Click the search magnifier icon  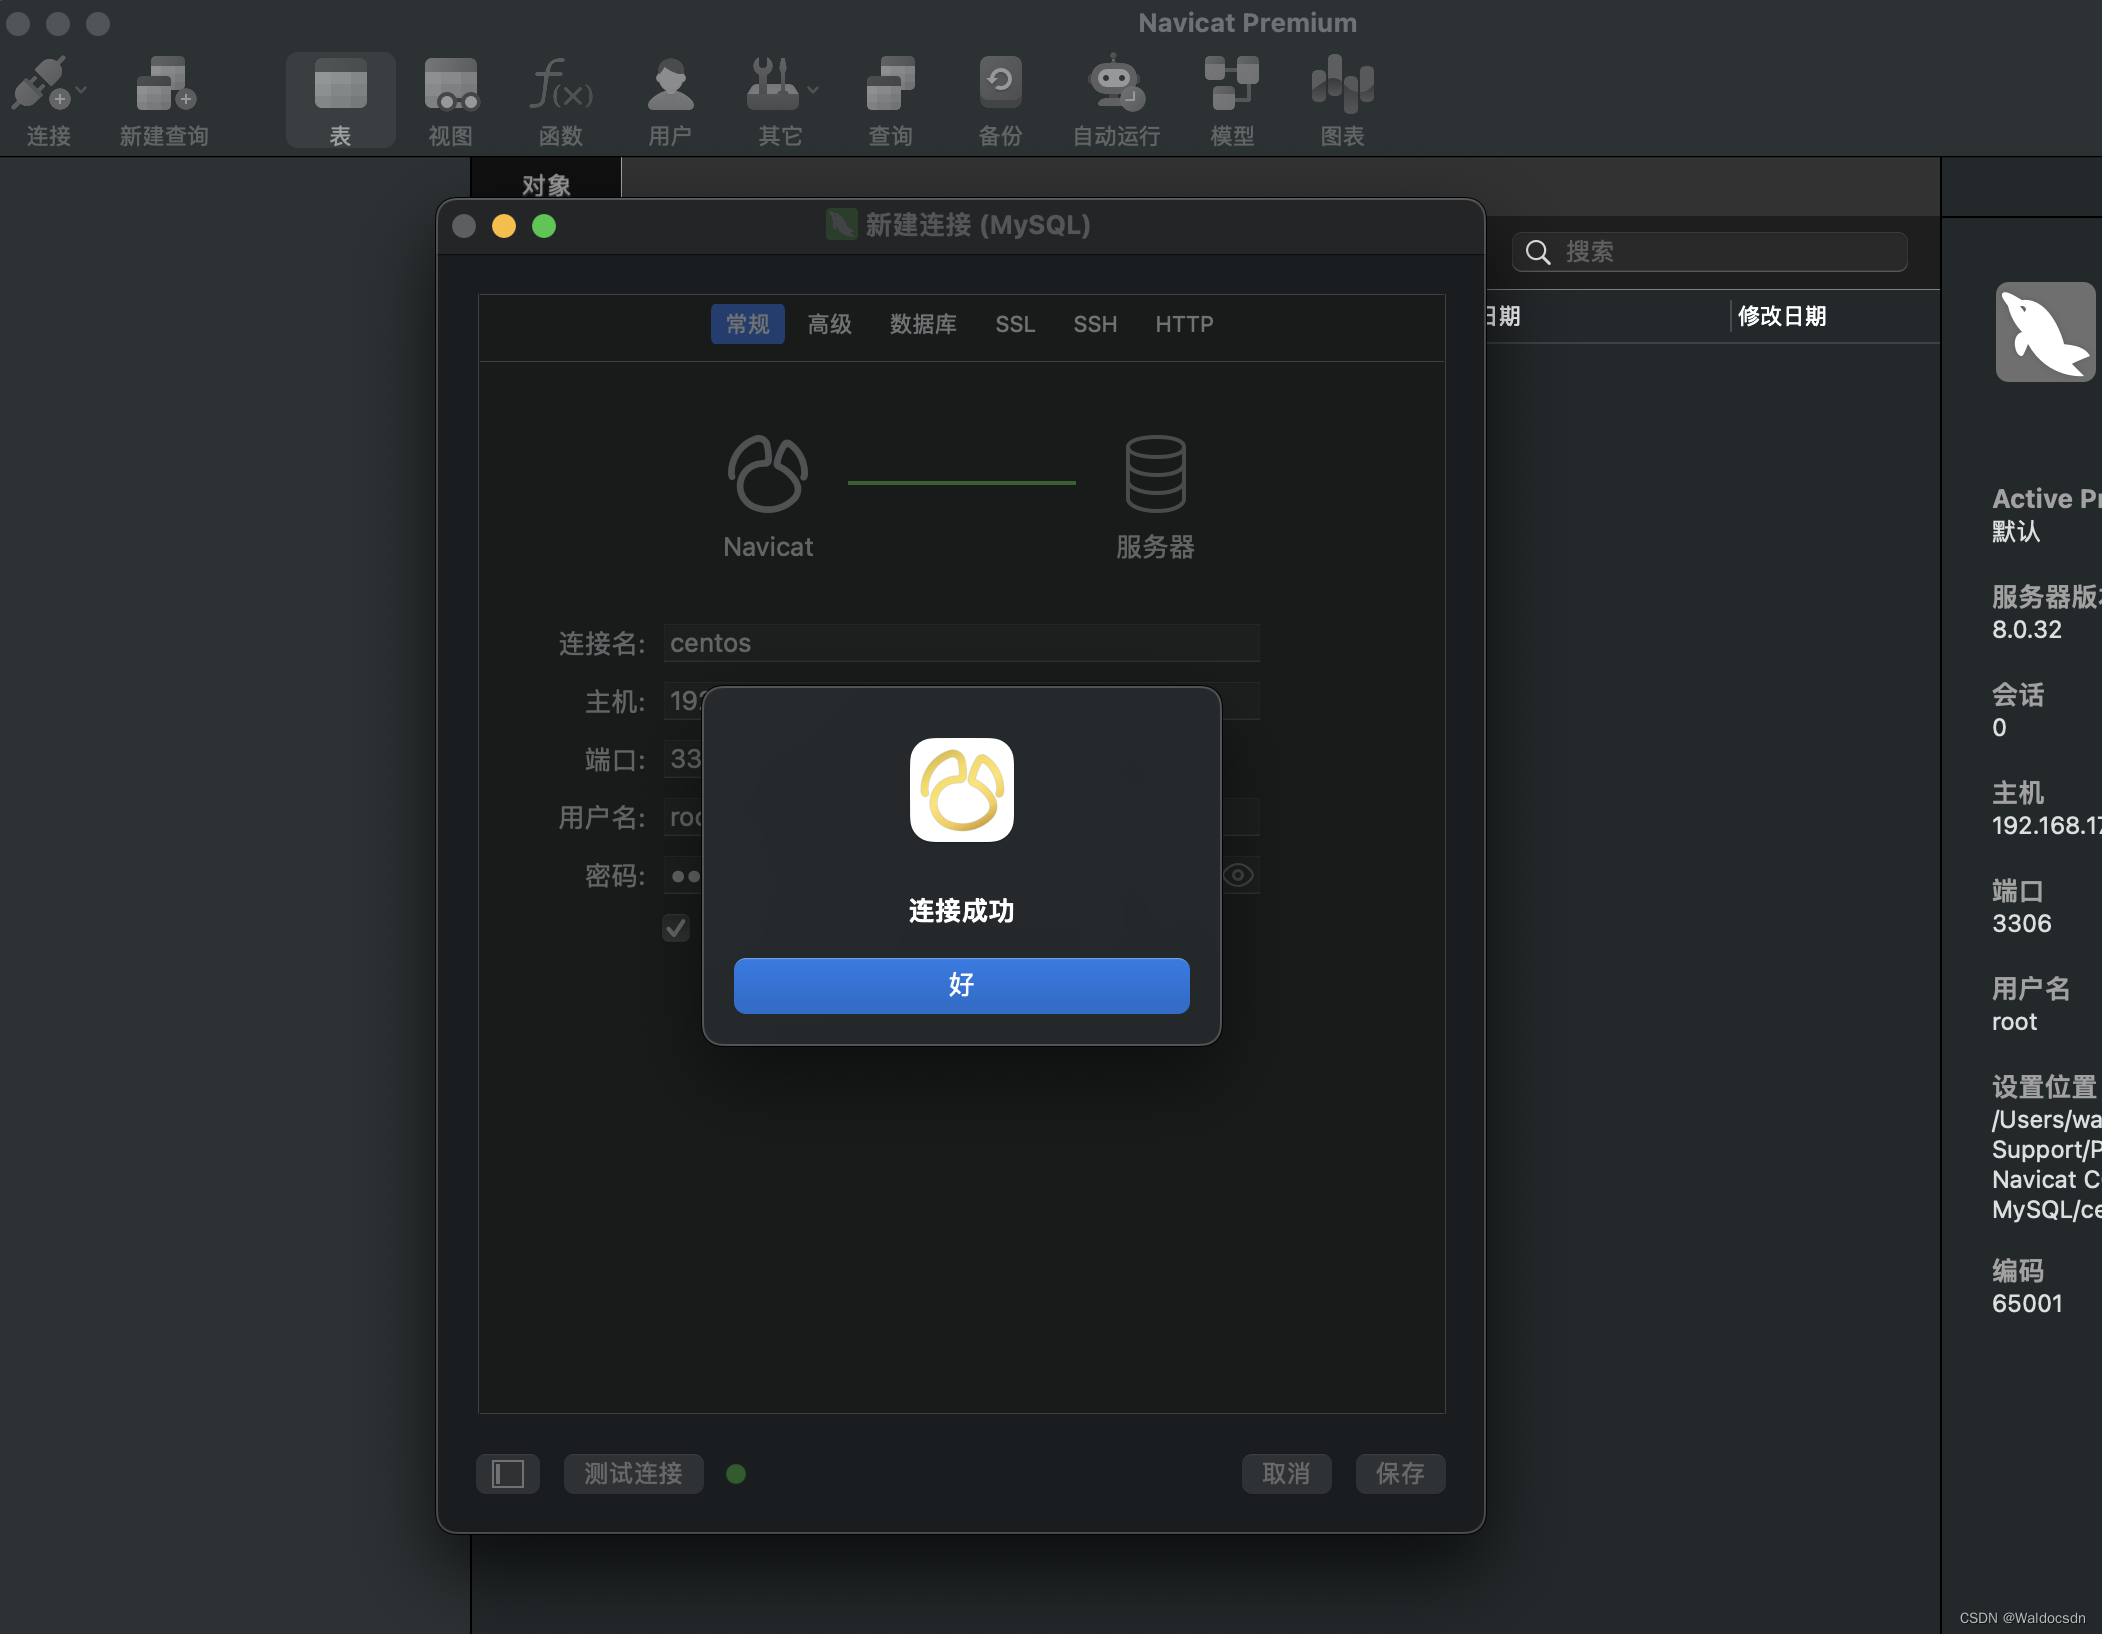pyautogui.click(x=1538, y=252)
